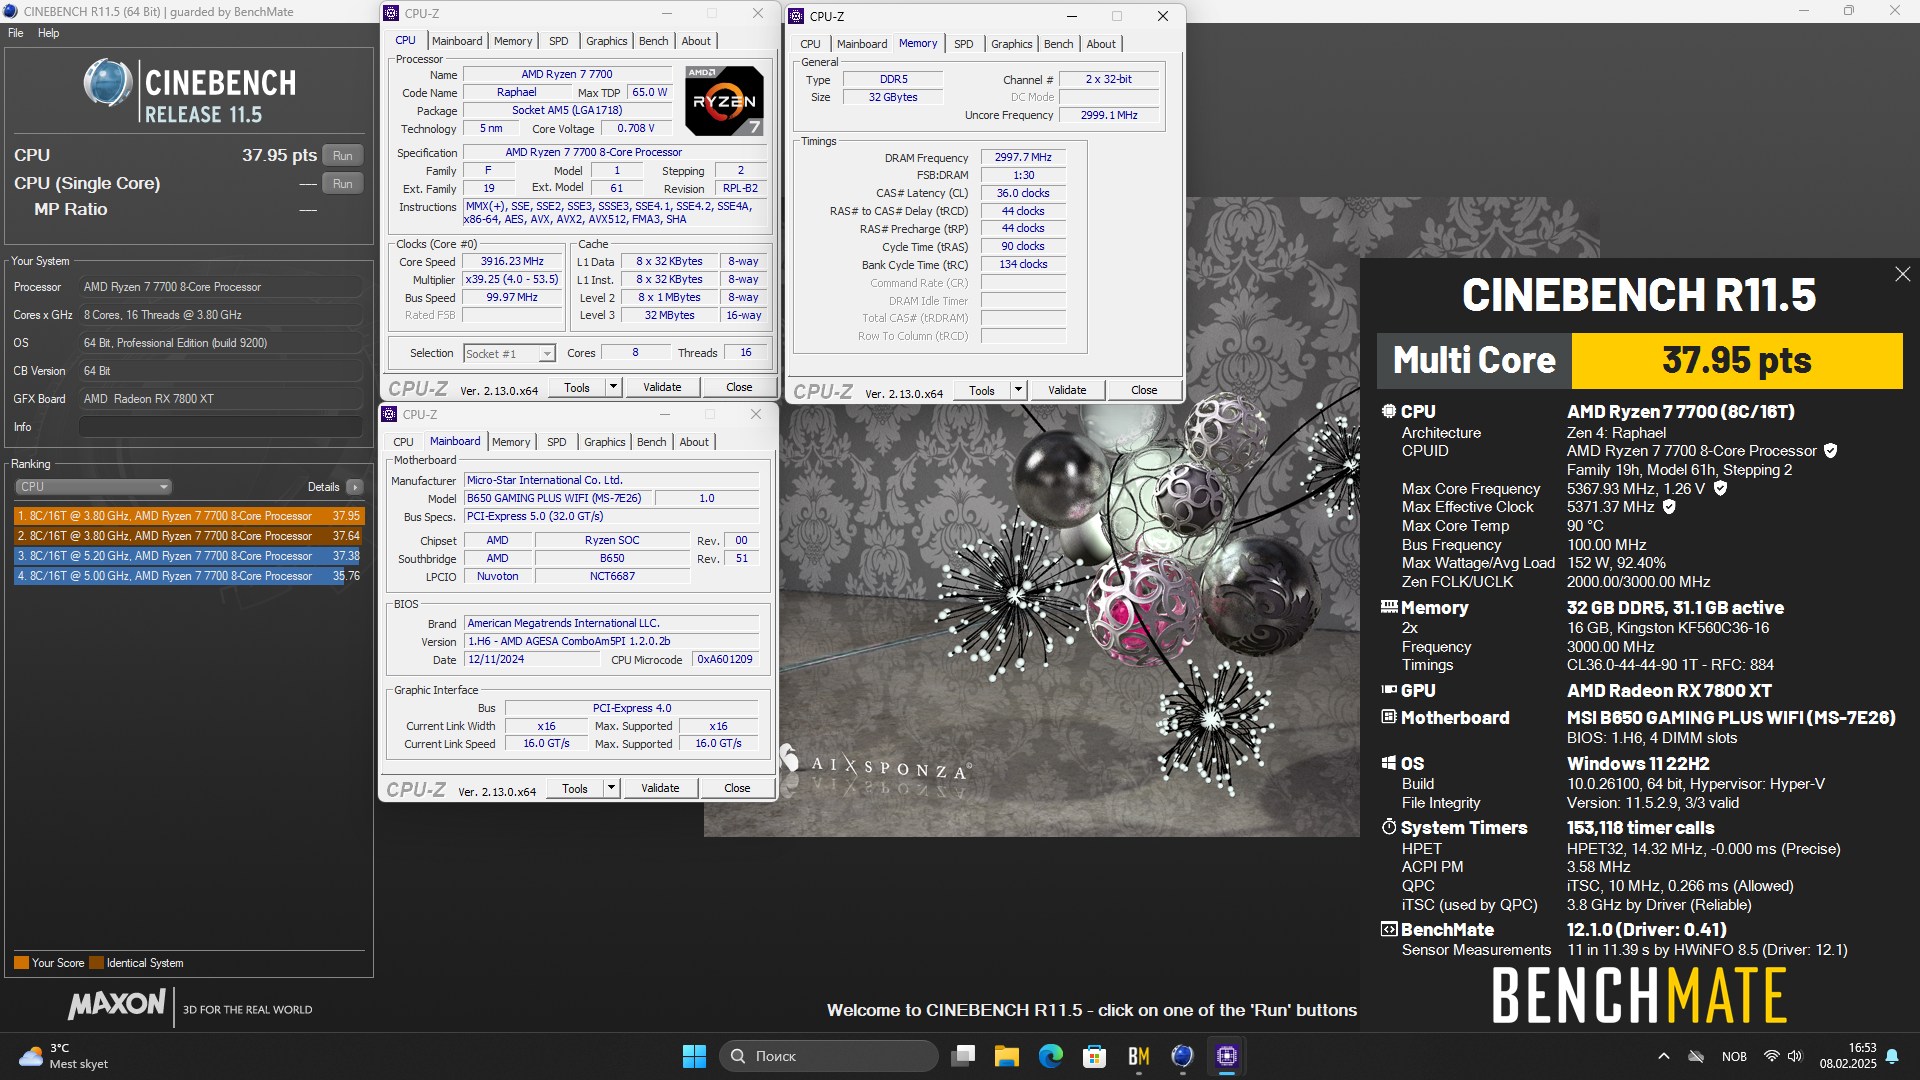Open the clock and date flyout
1920x1080 pixels.
tap(1848, 1056)
